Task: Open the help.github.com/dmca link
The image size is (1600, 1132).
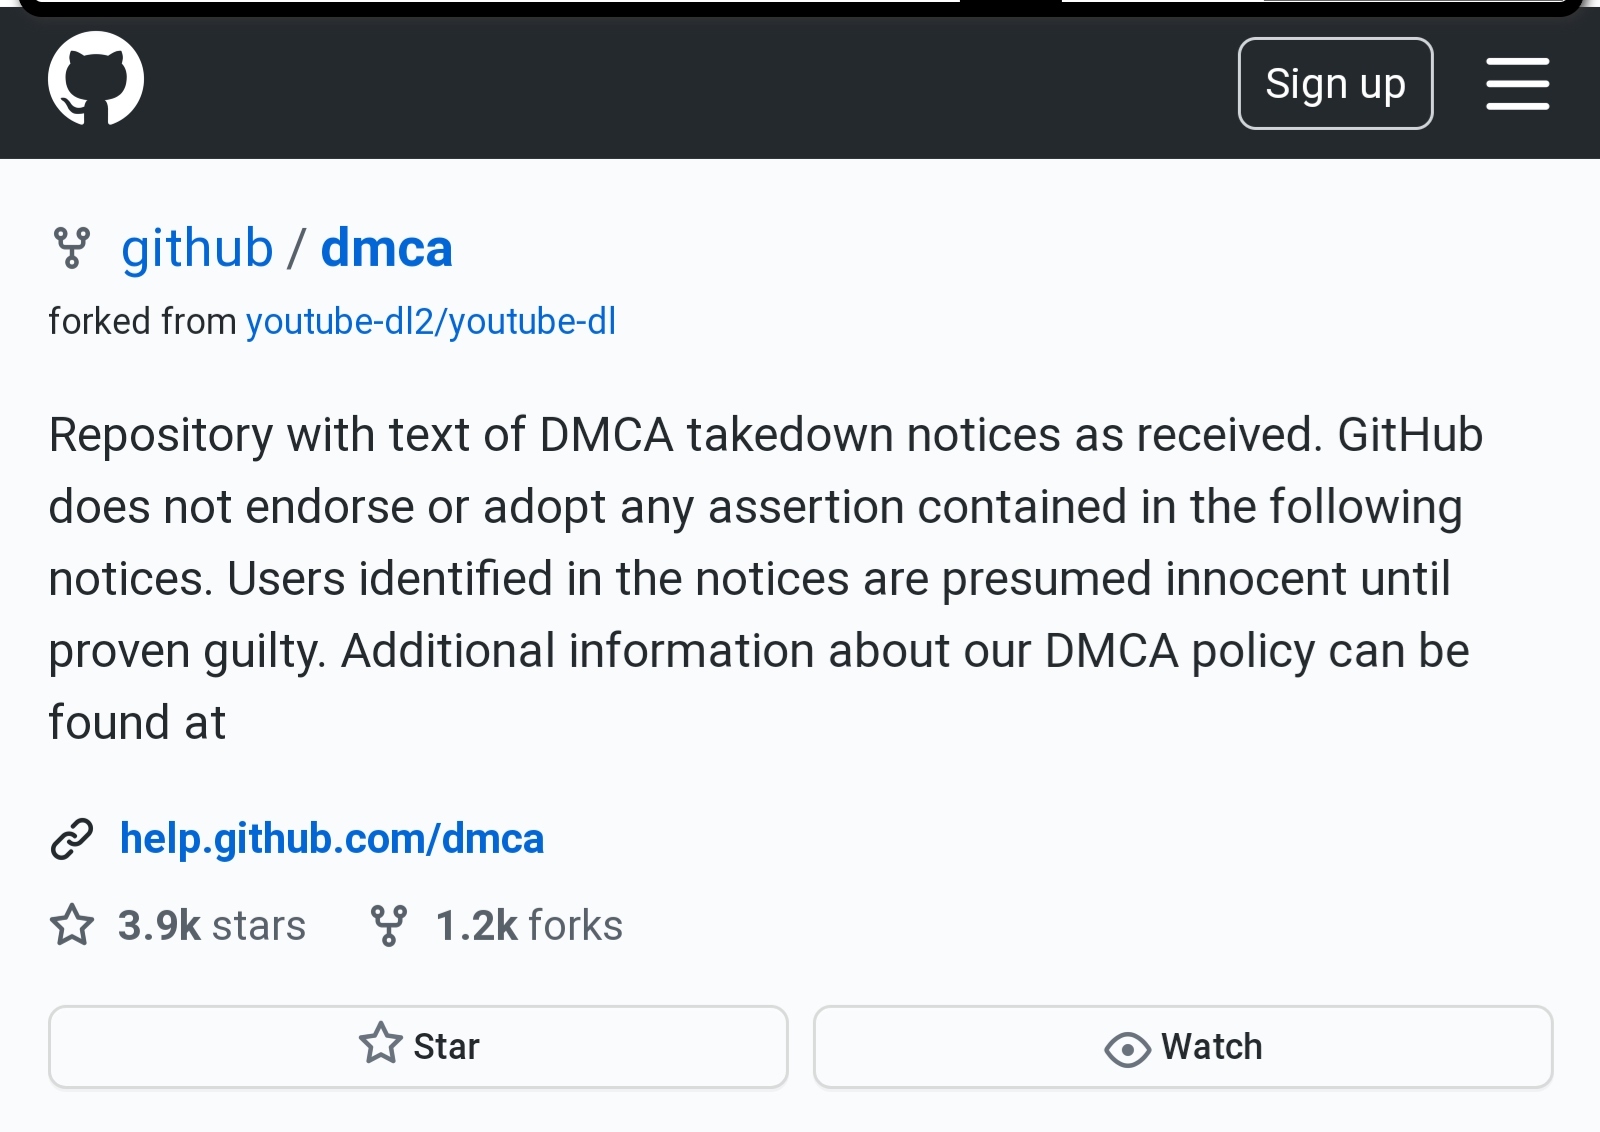Action: click(x=331, y=839)
